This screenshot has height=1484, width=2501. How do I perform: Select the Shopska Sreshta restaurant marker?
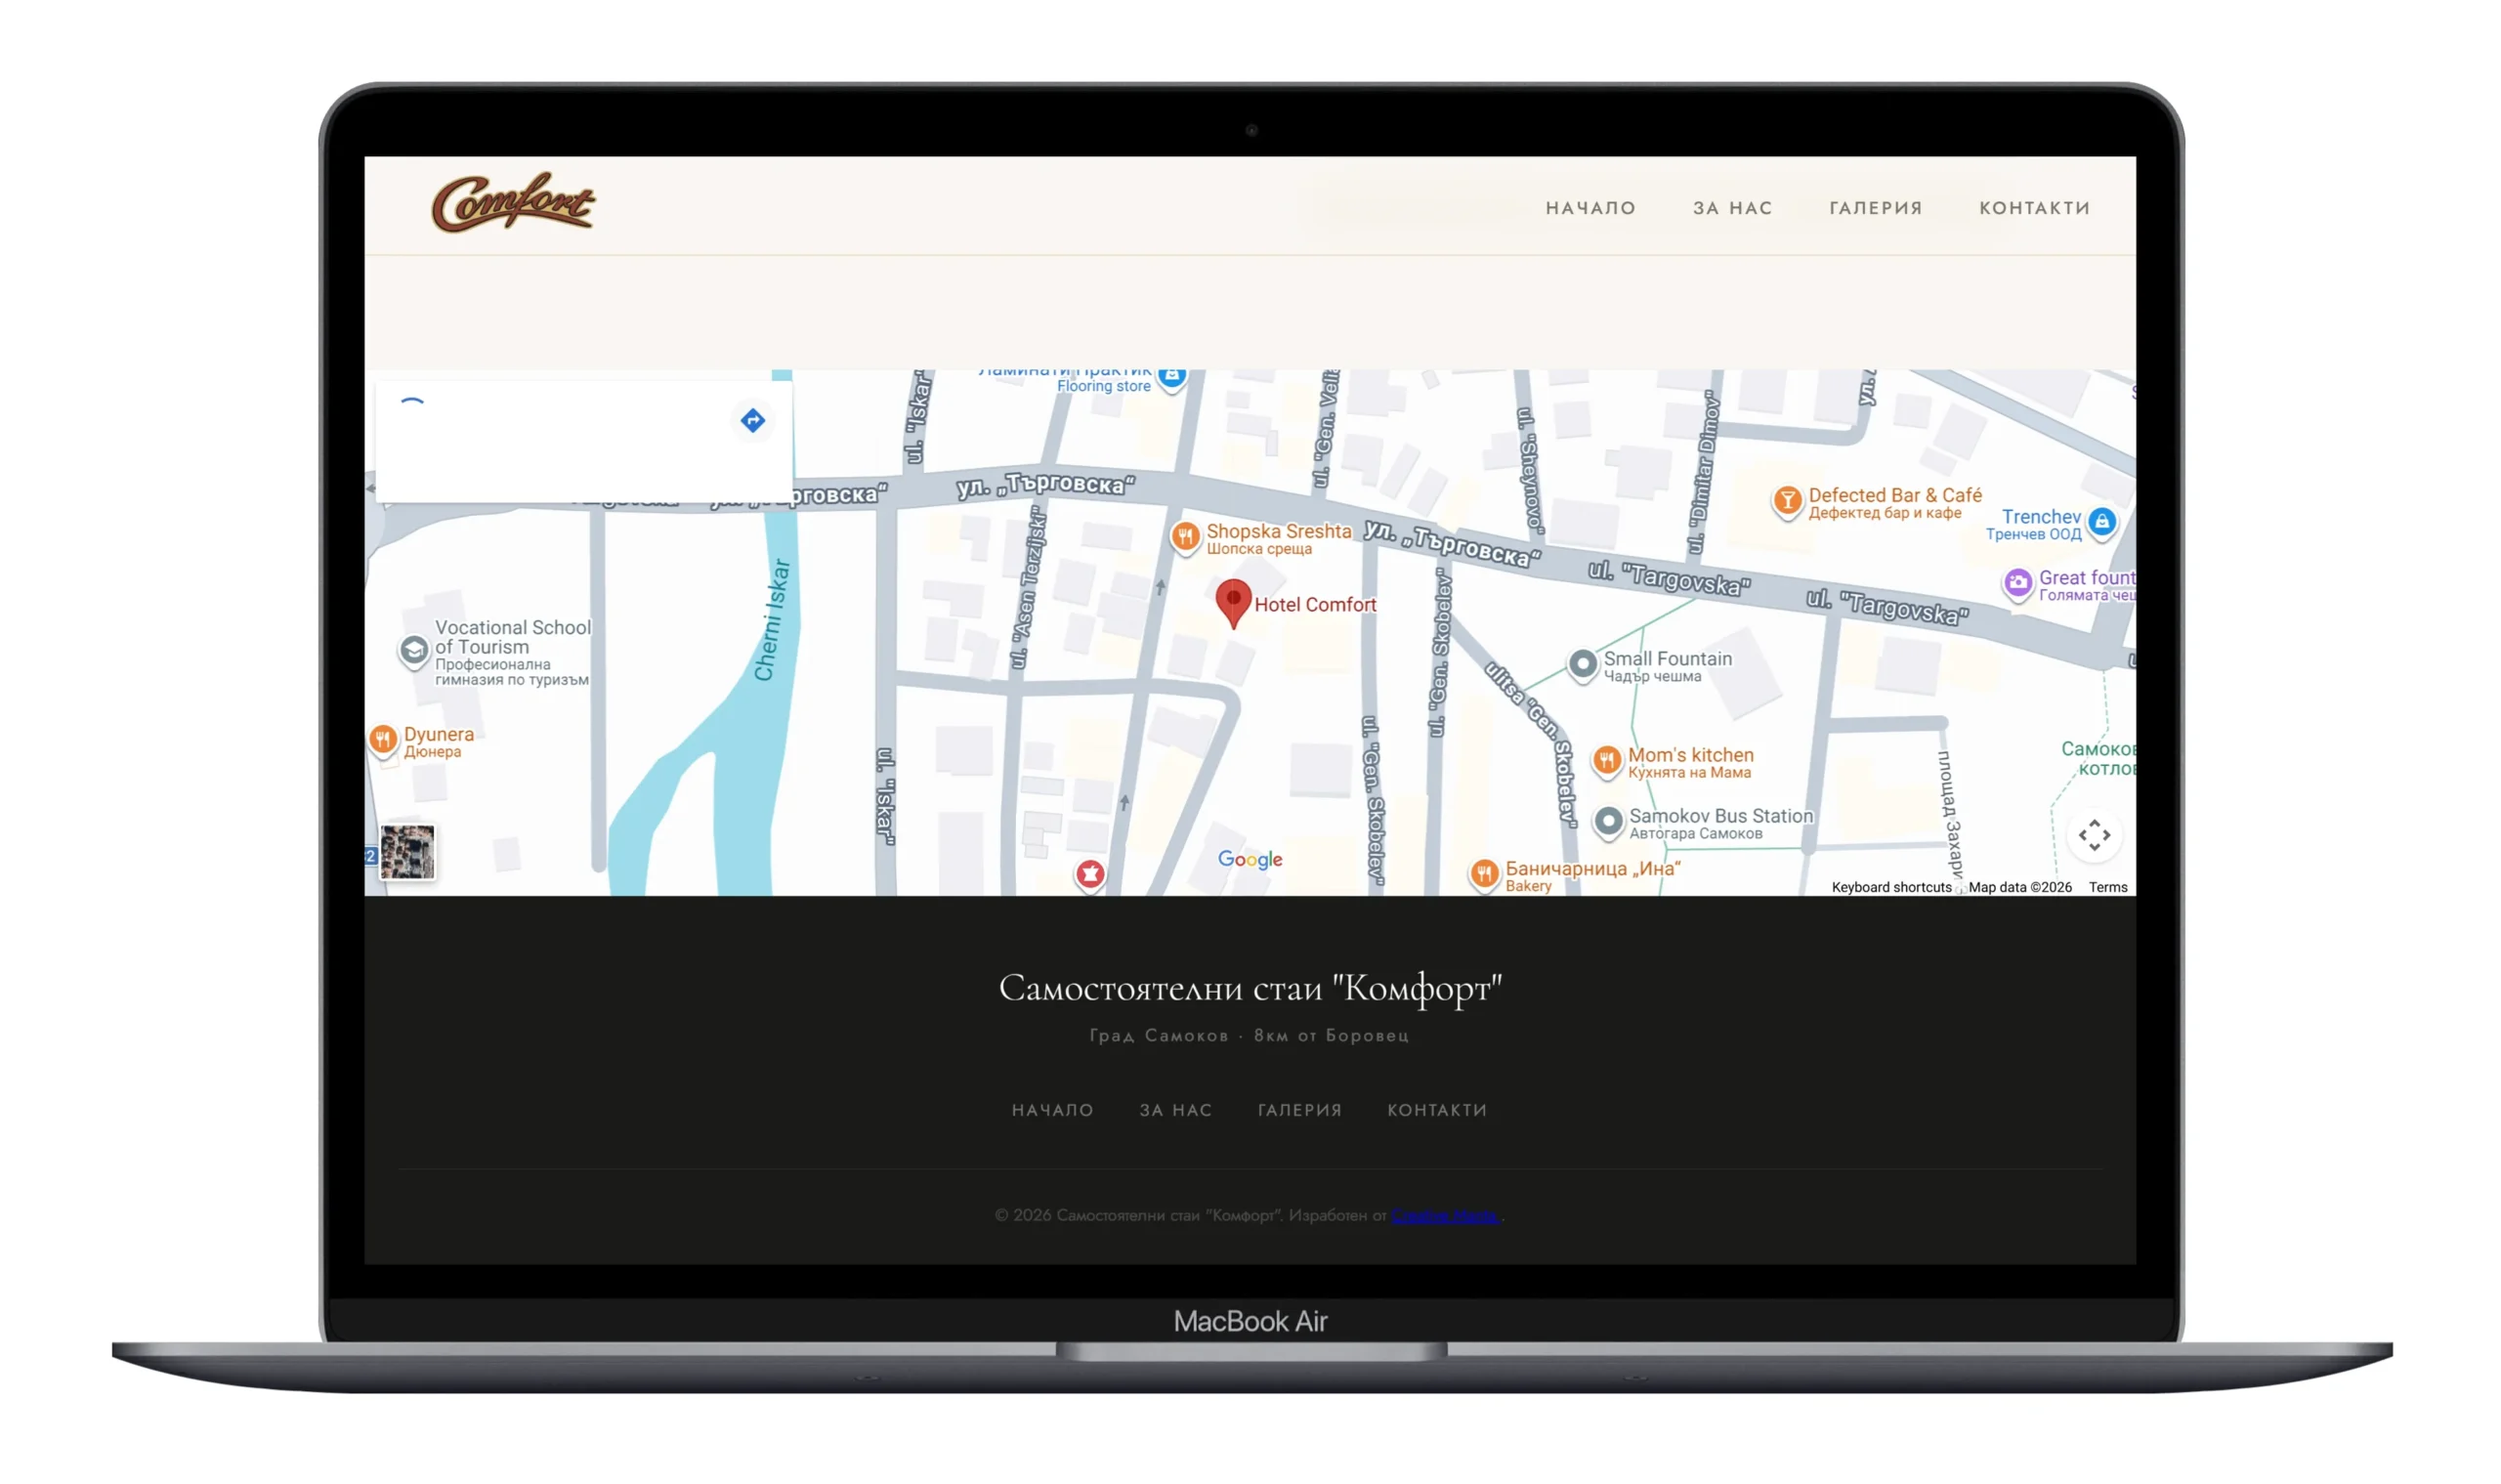1185,537
